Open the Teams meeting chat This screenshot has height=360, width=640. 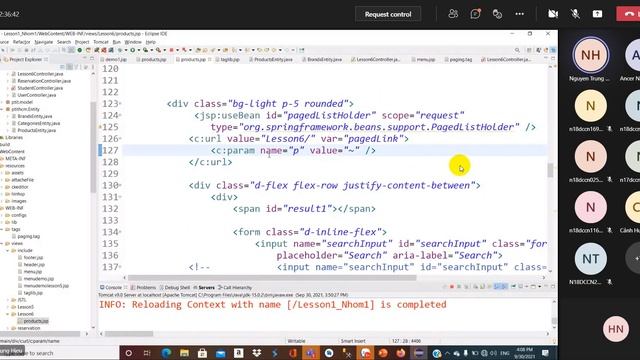pyautogui.click(x=475, y=14)
